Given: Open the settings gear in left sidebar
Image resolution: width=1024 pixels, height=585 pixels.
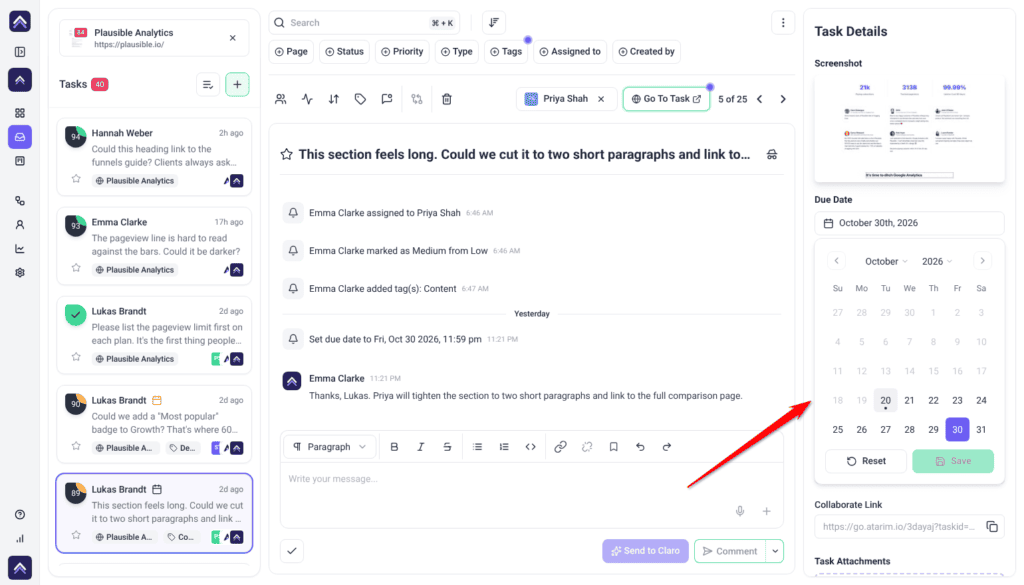Looking at the screenshot, I should pyautogui.click(x=20, y=273).
